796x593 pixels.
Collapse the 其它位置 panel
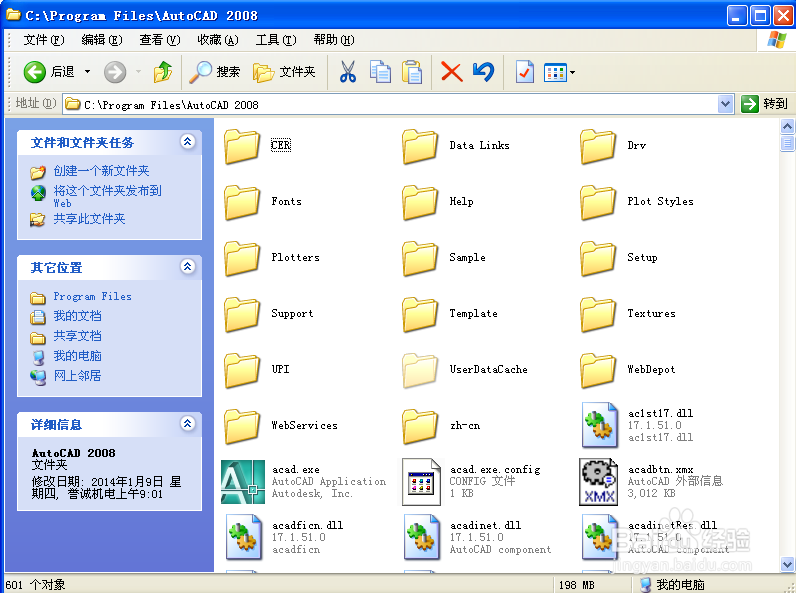point(188,267)
